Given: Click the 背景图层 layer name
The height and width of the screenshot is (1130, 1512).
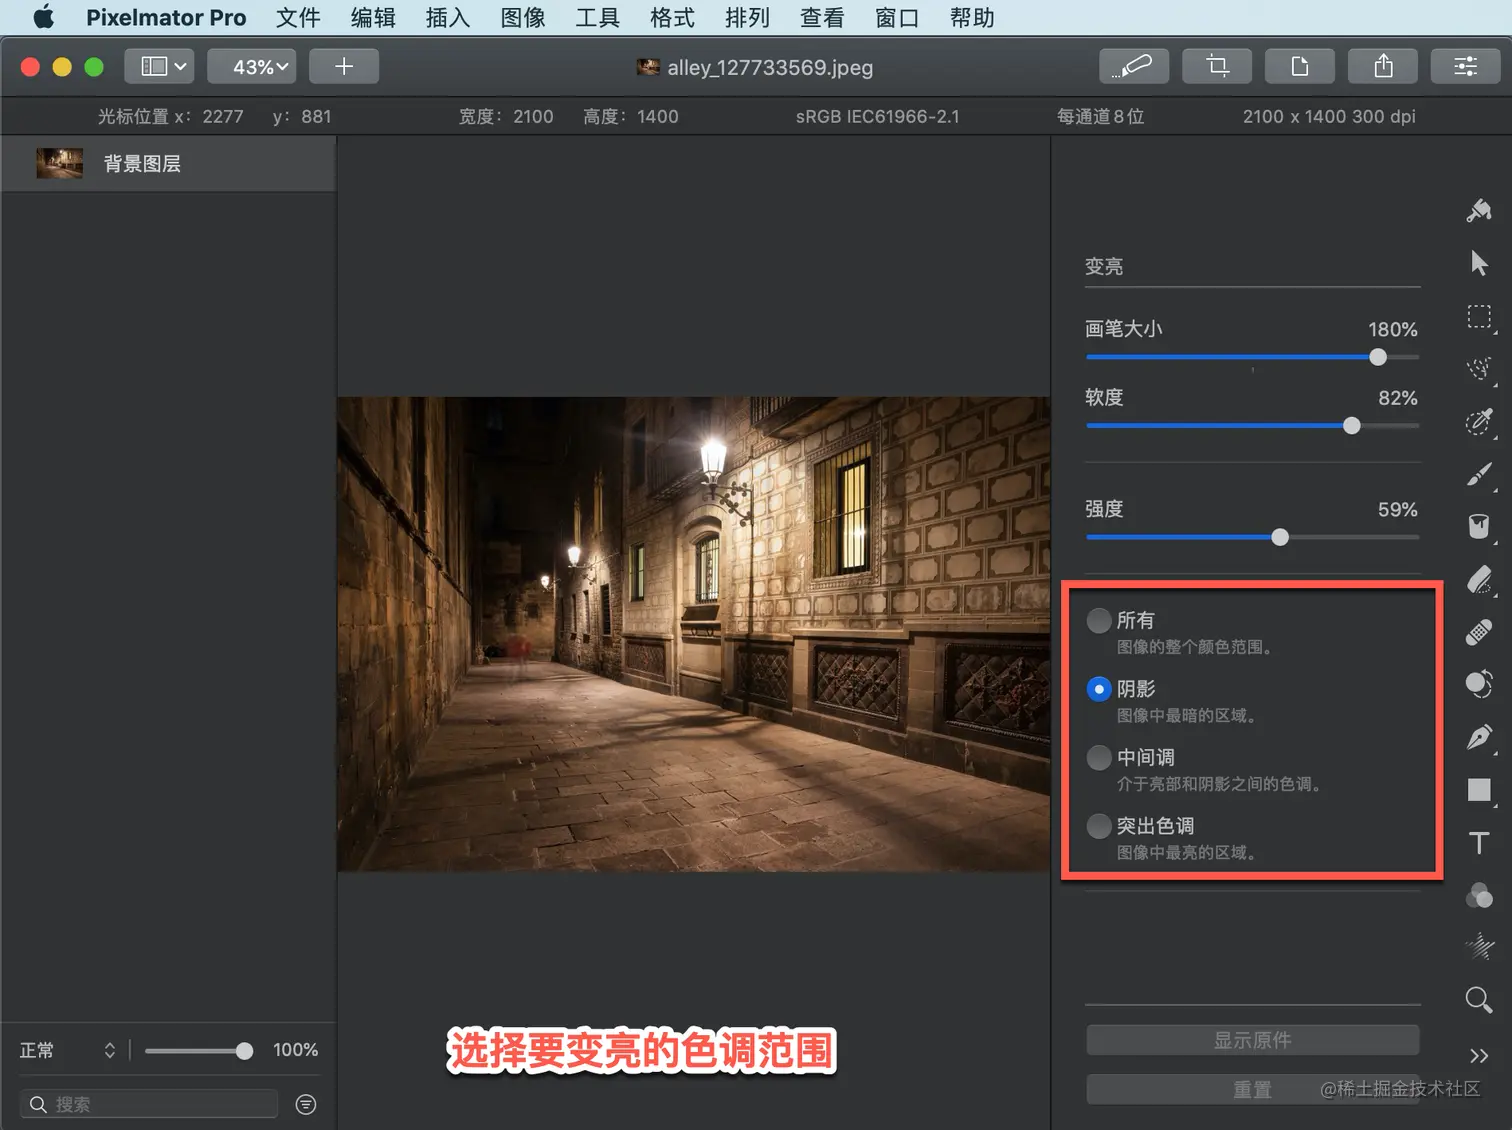Looking at the screenshot, I should pyautogui.click(x=142, y=163).
